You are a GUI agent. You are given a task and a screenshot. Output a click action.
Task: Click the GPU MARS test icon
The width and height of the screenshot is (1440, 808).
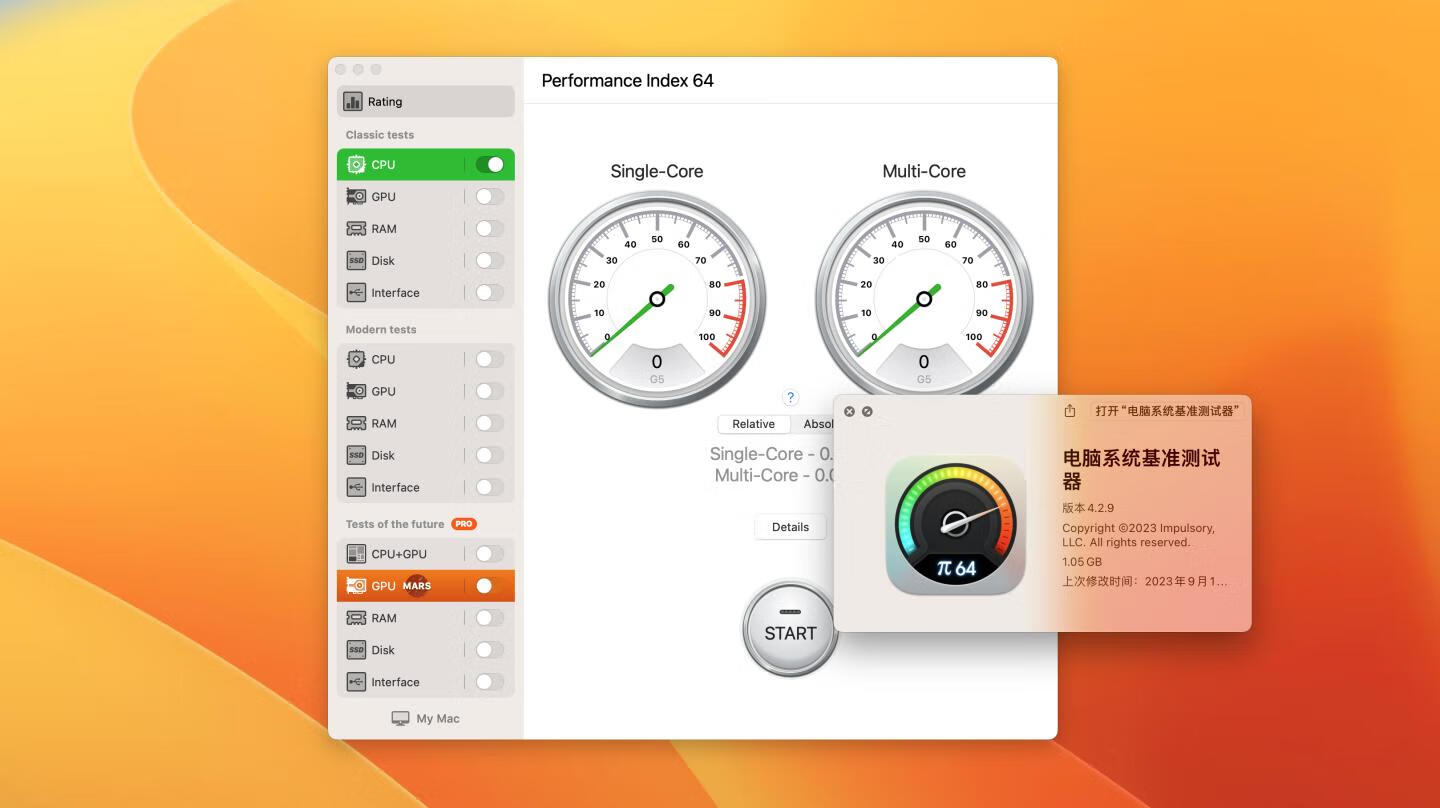tap(356, 585)
